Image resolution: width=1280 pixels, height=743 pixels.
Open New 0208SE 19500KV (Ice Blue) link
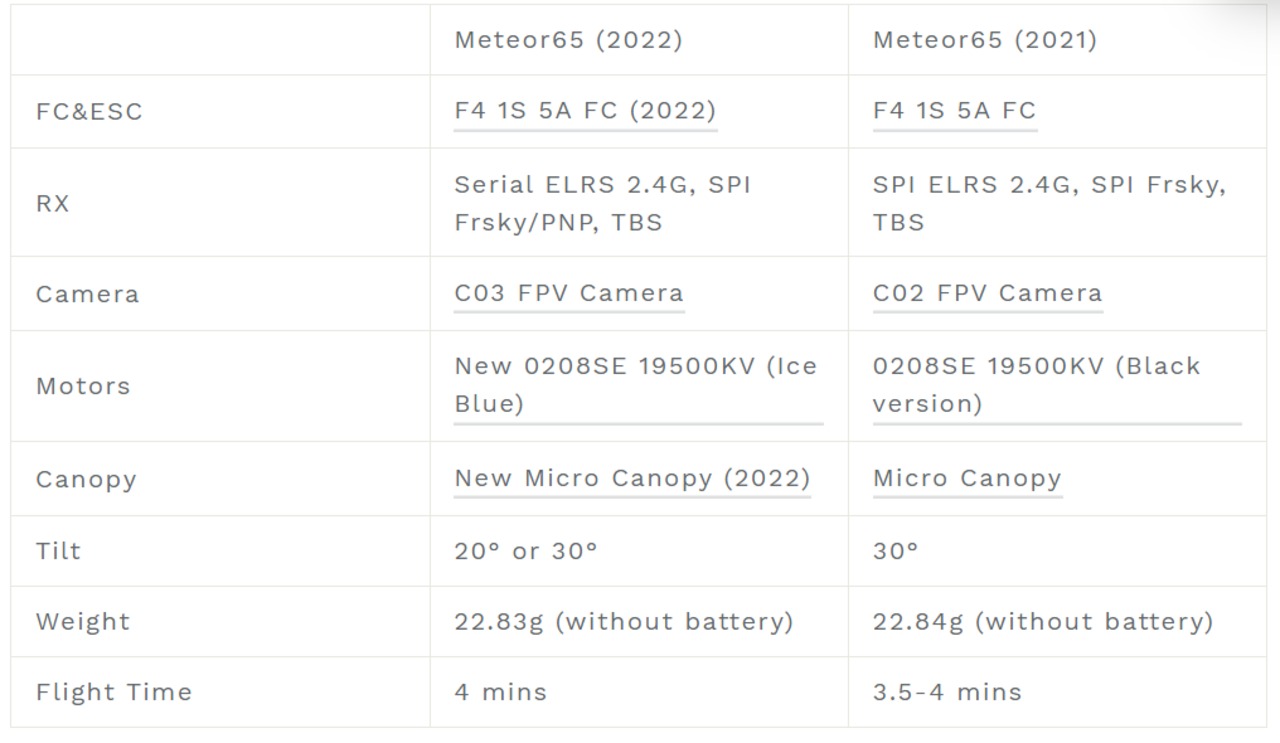(x=636, y=385)
